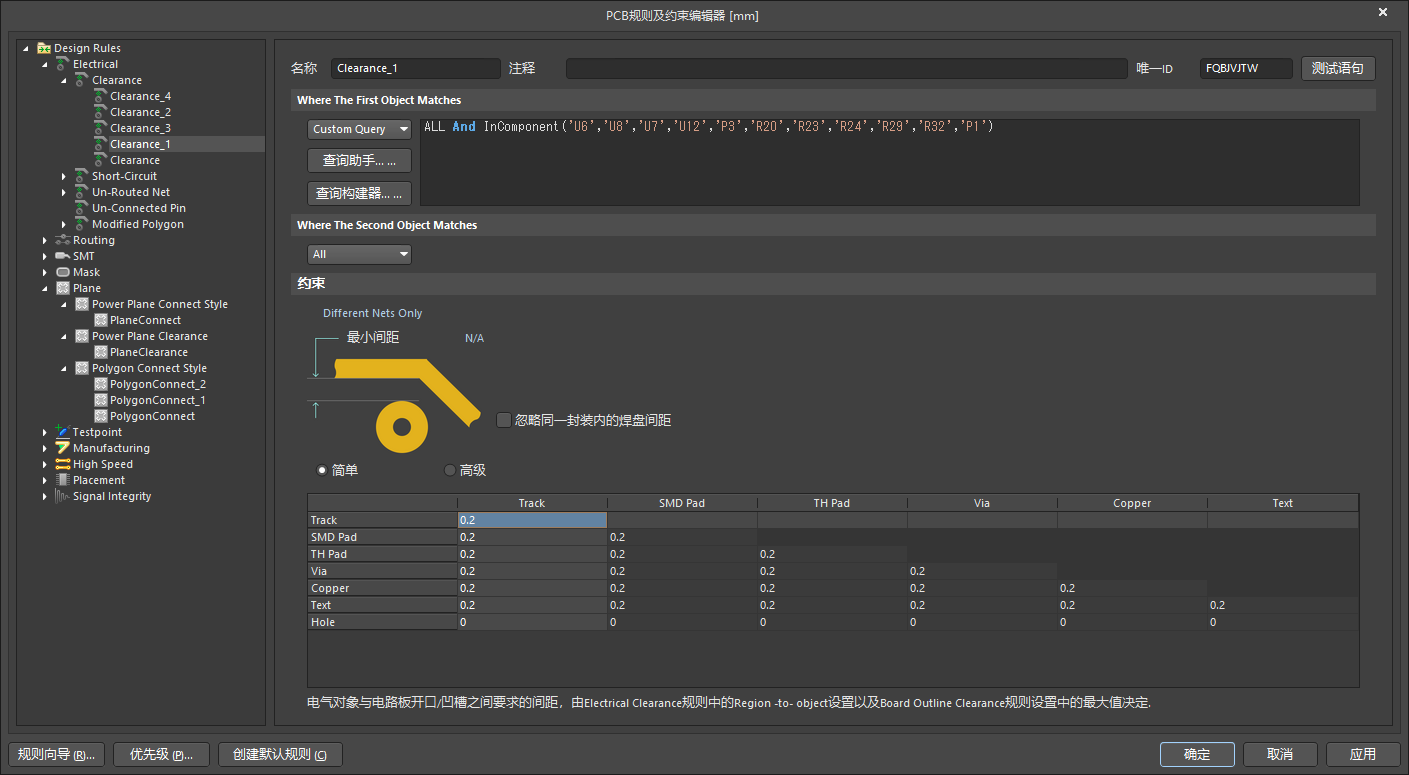The height and width of the screenshot is (775, 1409).
Task: Click the Via column header
Action: (982, 503)
